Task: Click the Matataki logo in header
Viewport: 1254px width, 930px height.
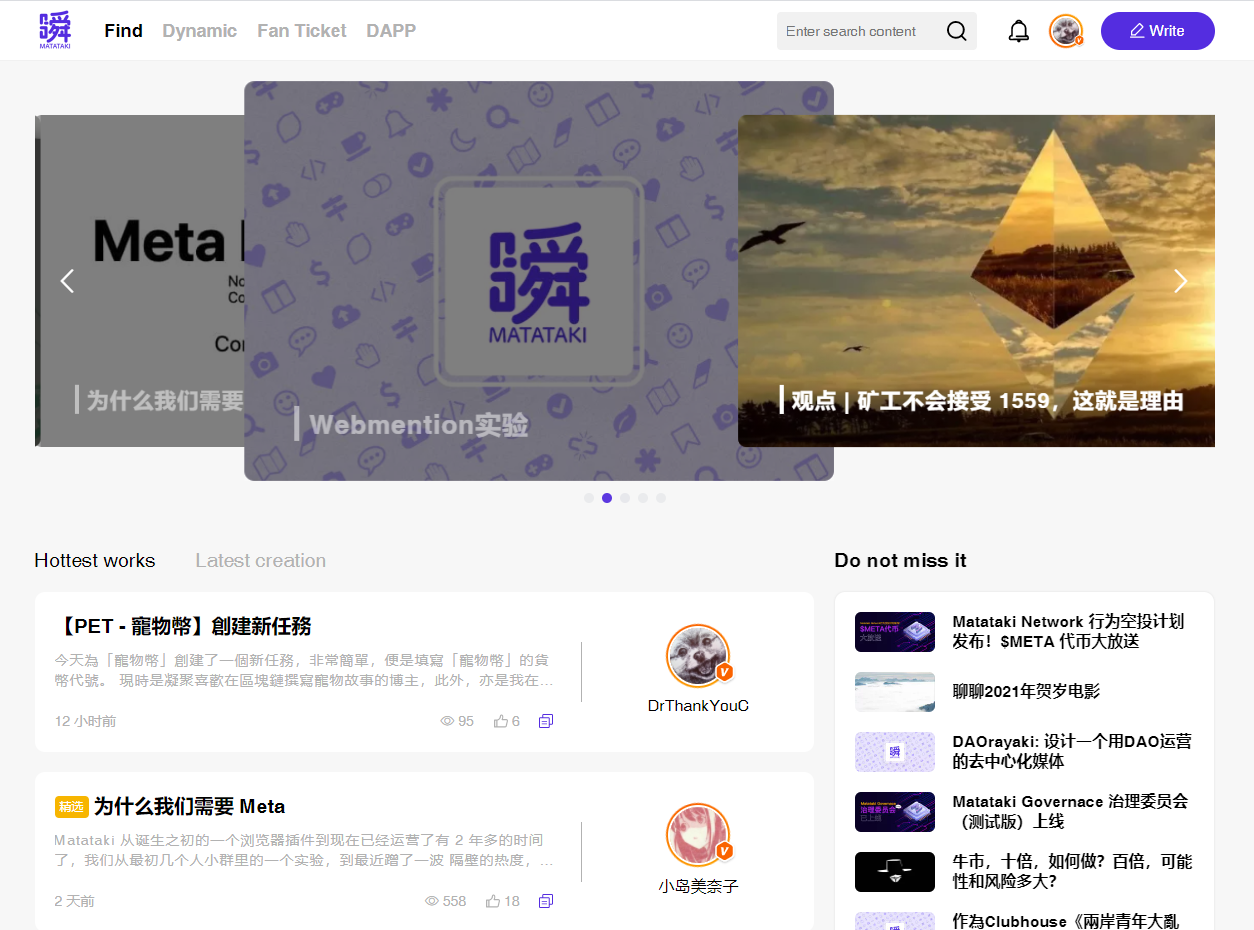Action: tap(55, 31)
